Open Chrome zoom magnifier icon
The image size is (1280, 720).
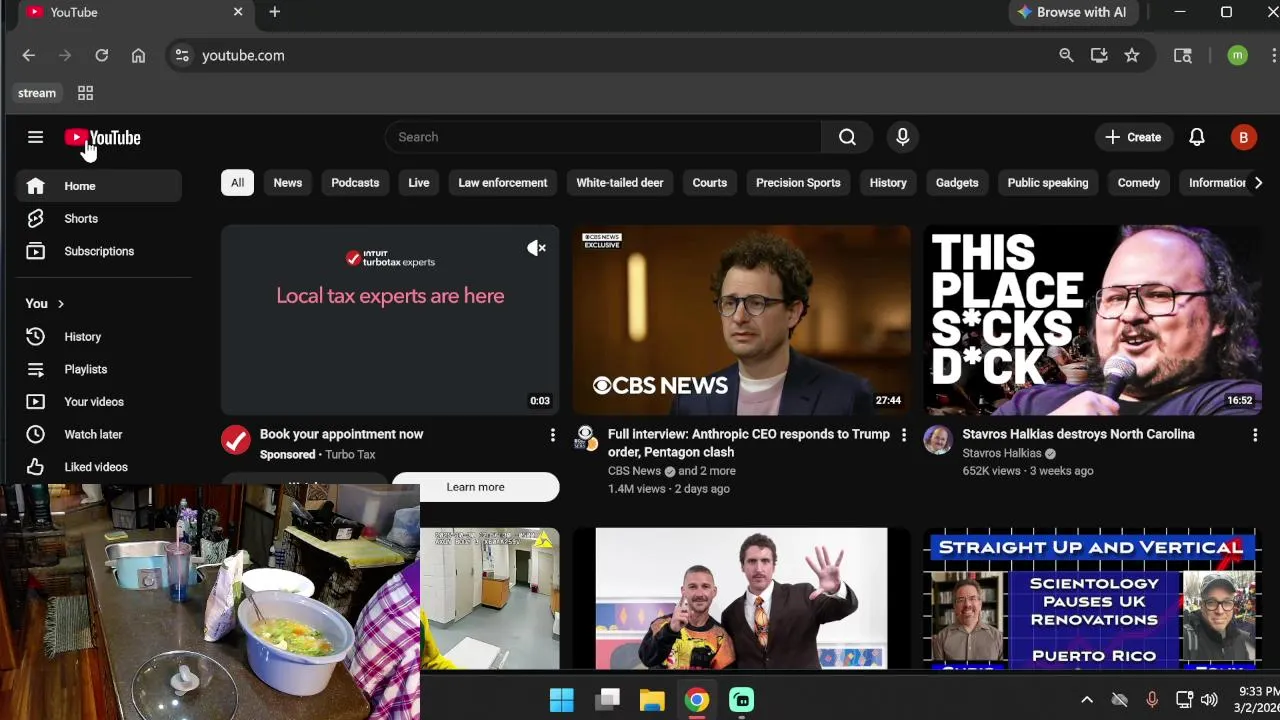(x=1066, y=56)
